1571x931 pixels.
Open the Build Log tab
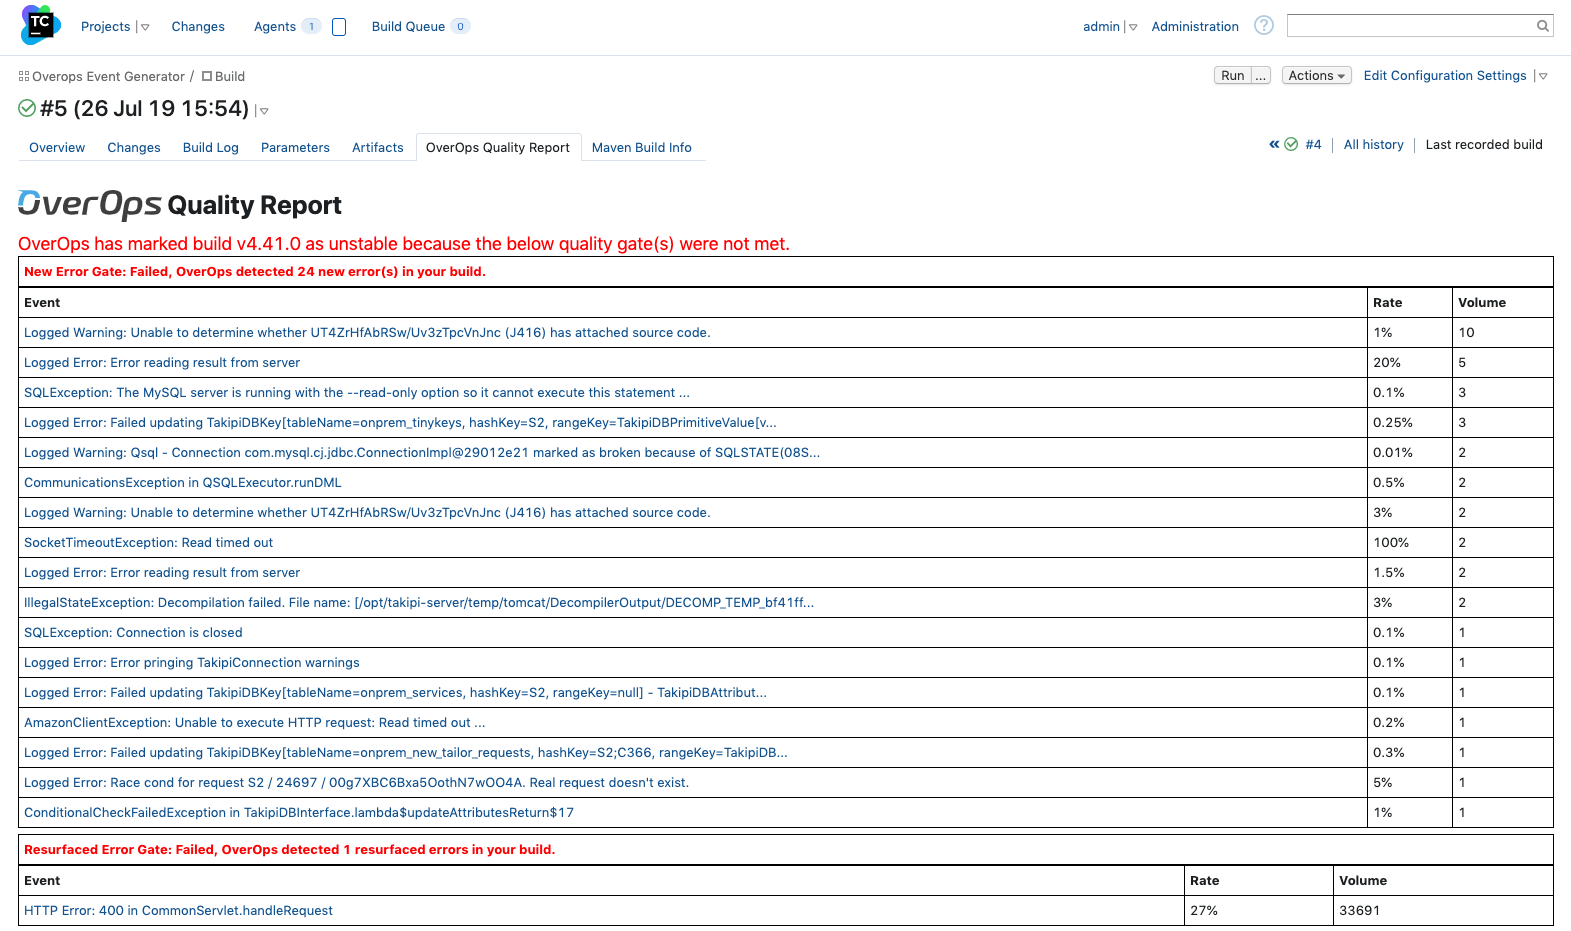click(211, 147)
